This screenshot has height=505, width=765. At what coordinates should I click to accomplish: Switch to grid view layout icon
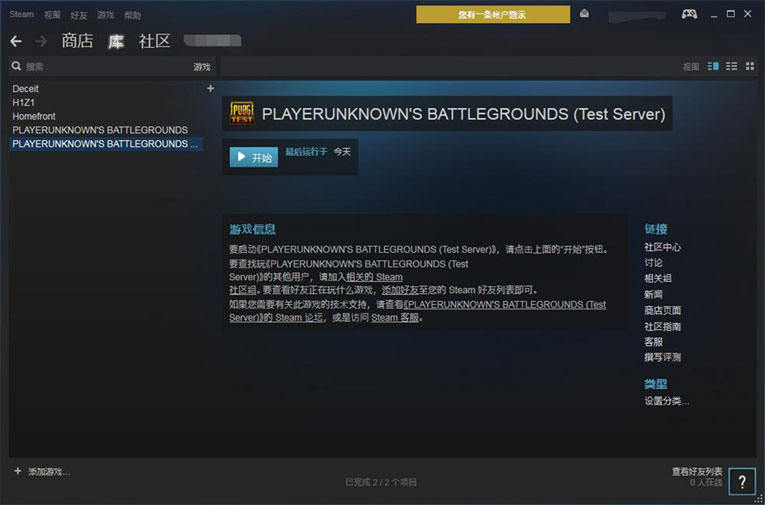[x=749, y=66]
